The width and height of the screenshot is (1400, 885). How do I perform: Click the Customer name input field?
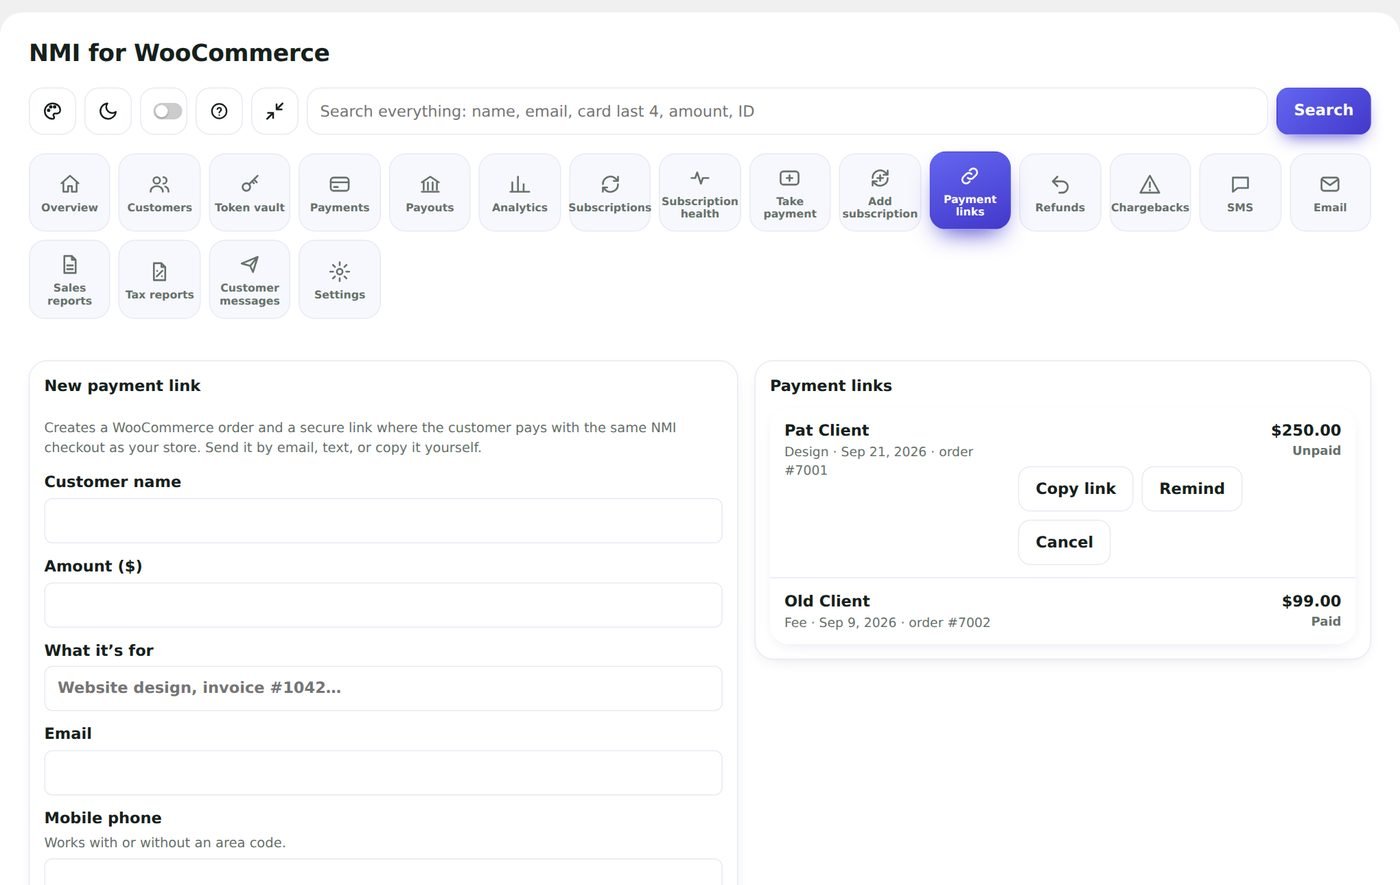383,521
